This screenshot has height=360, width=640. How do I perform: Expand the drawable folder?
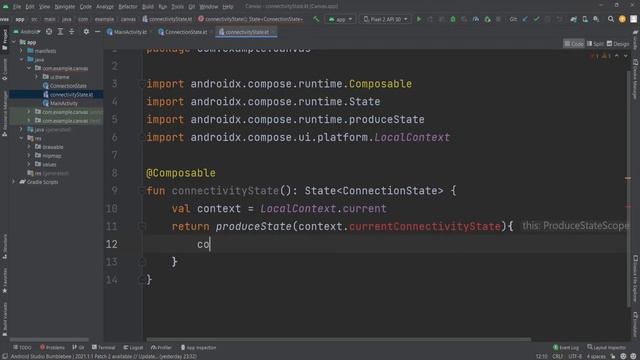29,147
